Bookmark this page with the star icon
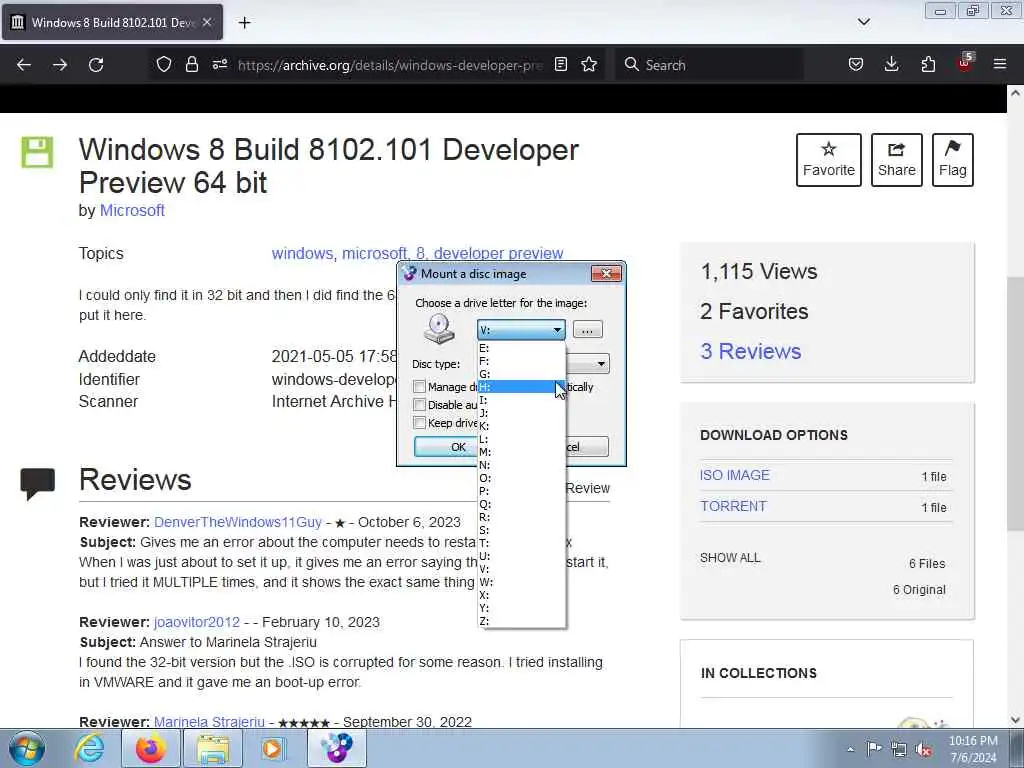The height and width of the screenshot is (768, 1024). [x=589, y=64]
